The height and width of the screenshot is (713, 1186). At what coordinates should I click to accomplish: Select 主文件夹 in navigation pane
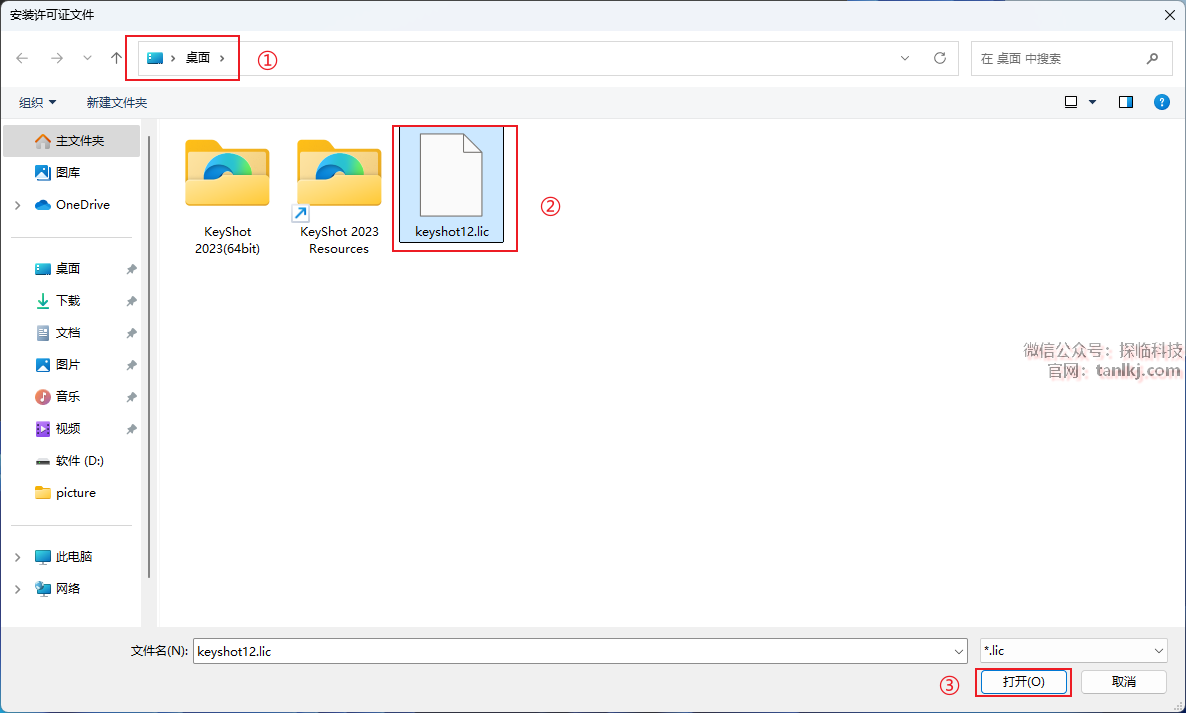tap(72, 141)
